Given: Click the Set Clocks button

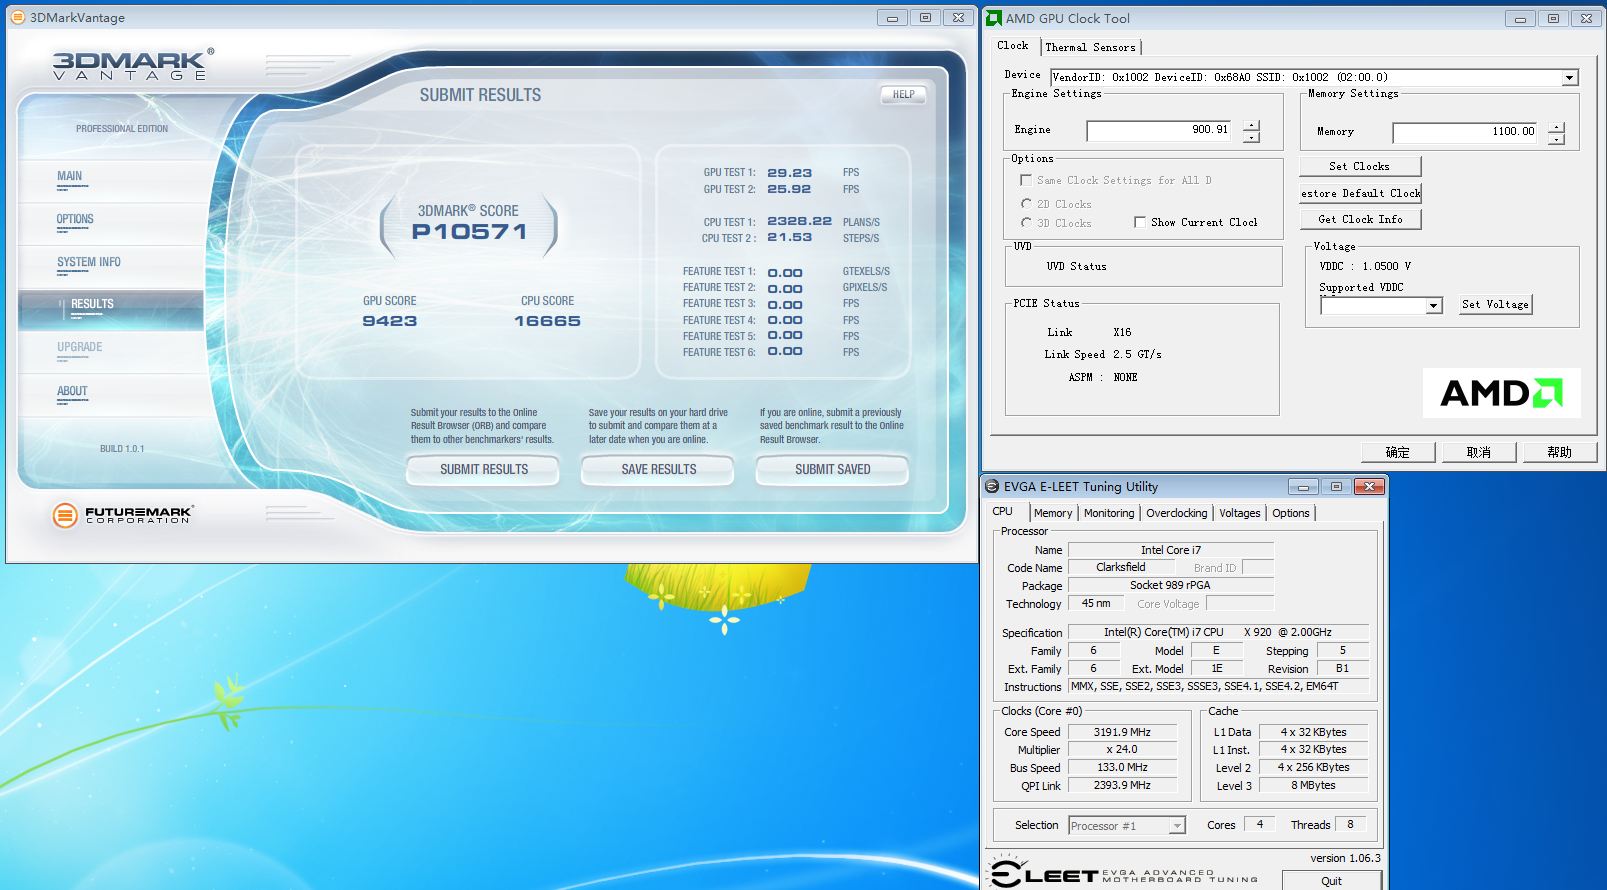Looking at the screenshot, I should coord(1360,166).
